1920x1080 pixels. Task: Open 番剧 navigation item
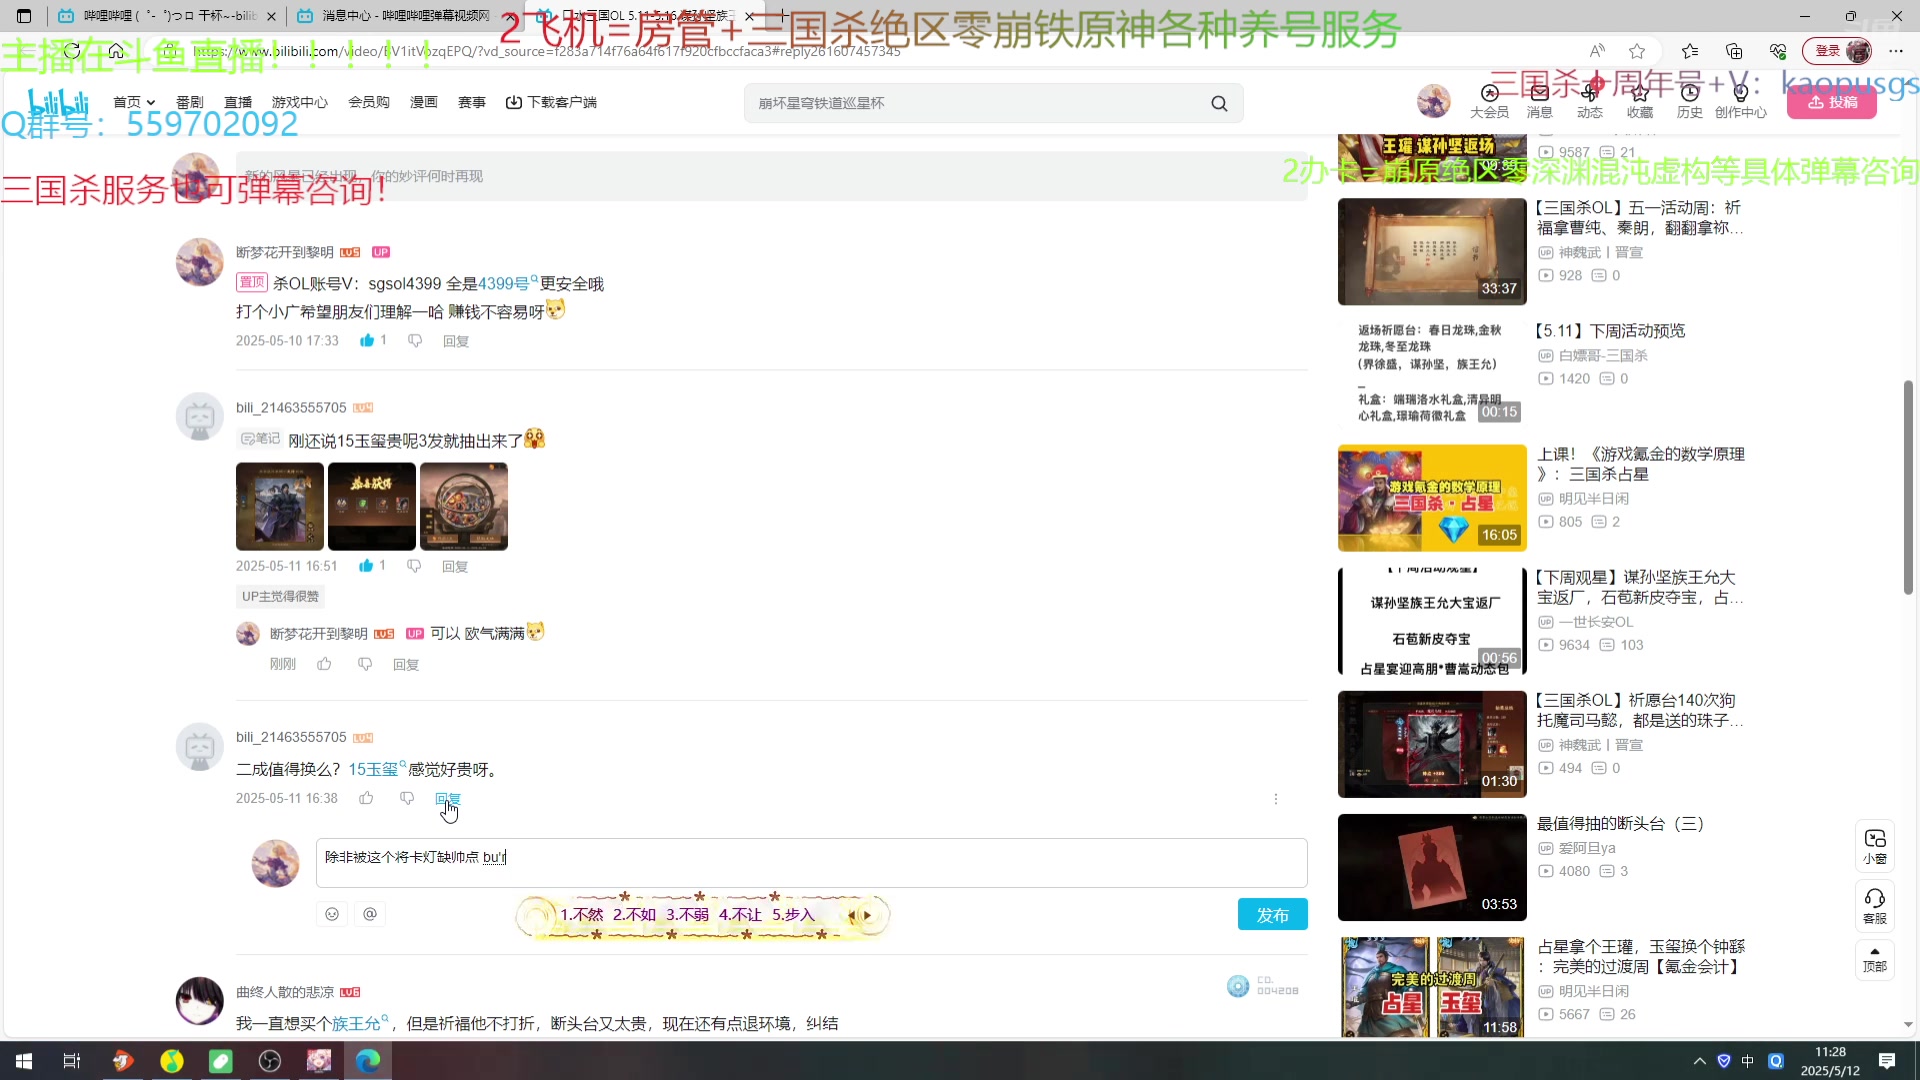[190, 102]
